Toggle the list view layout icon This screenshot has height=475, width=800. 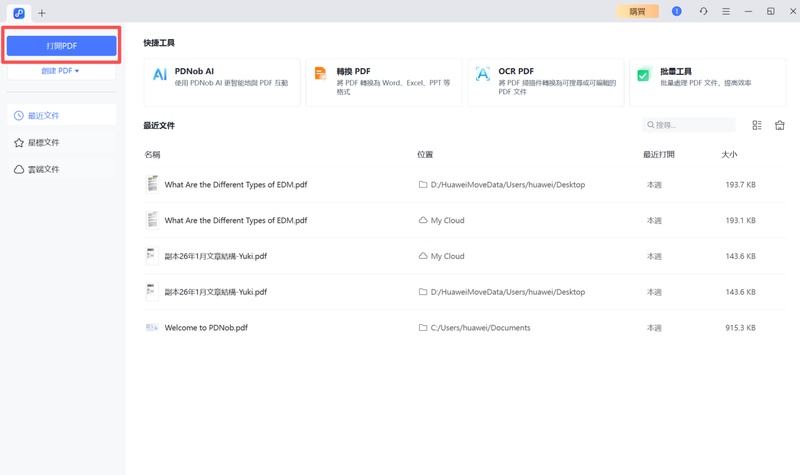click(x=757, y=125)
